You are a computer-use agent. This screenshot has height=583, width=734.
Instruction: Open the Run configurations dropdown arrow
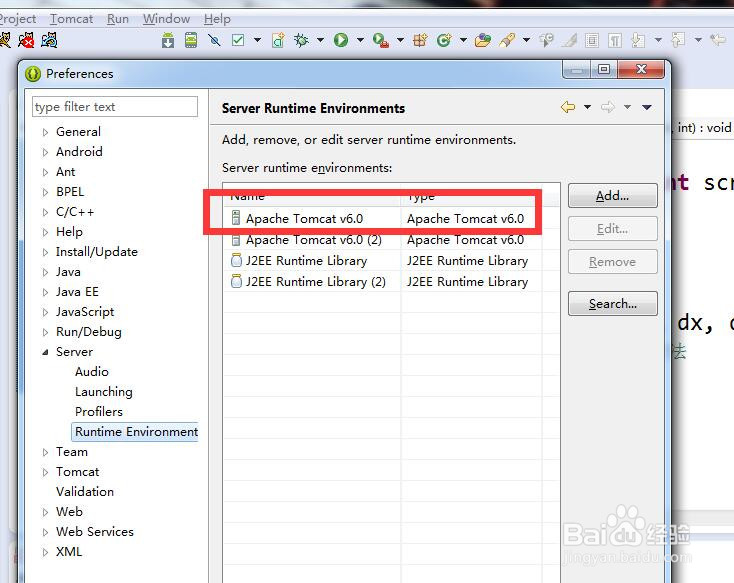tap(360, 40)
